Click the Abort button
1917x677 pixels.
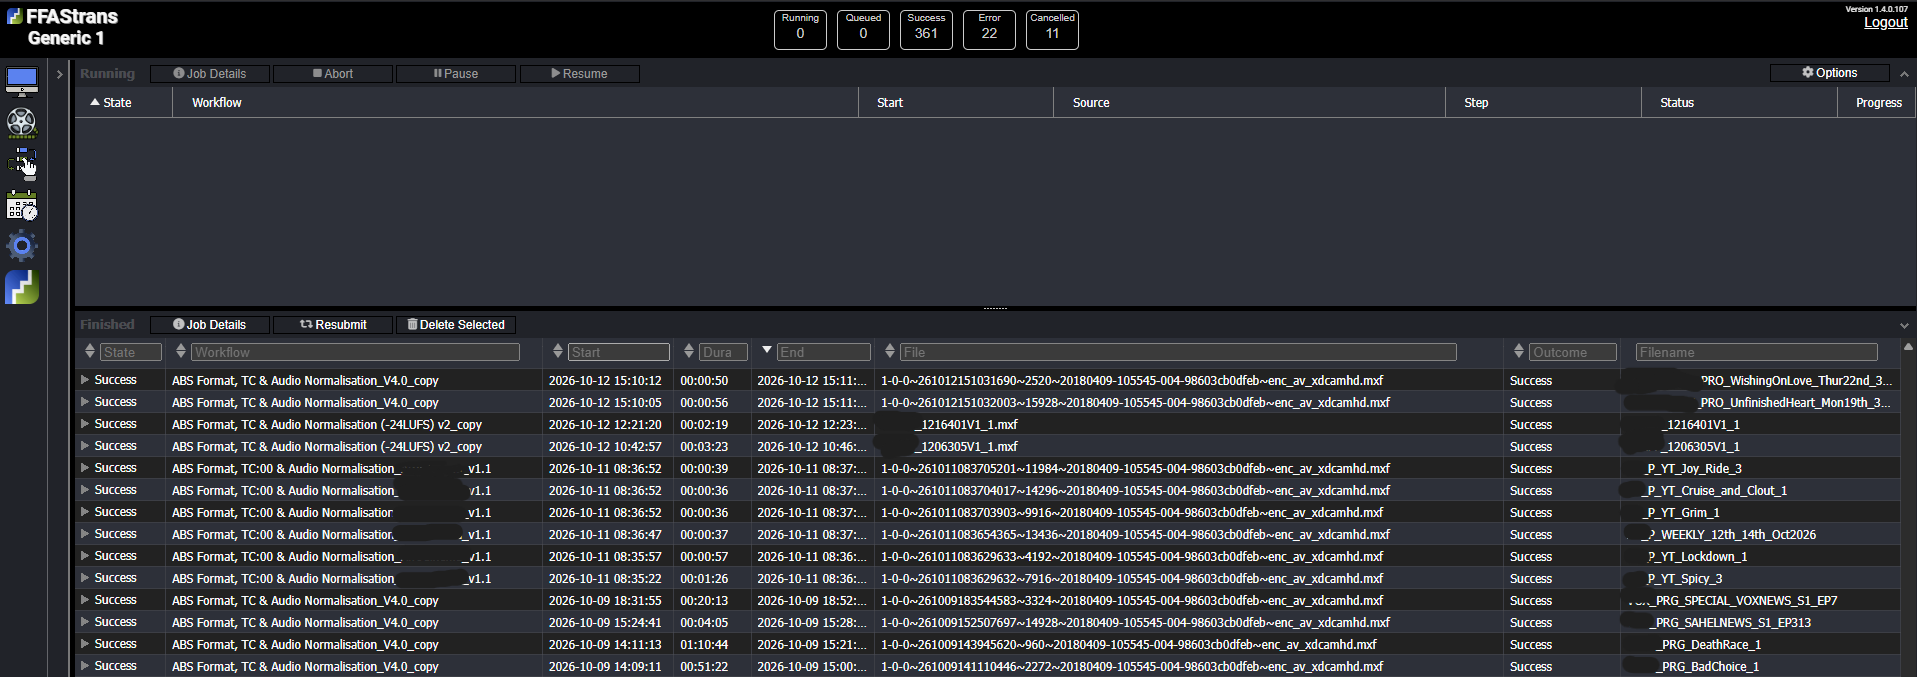tap(333, 74)
